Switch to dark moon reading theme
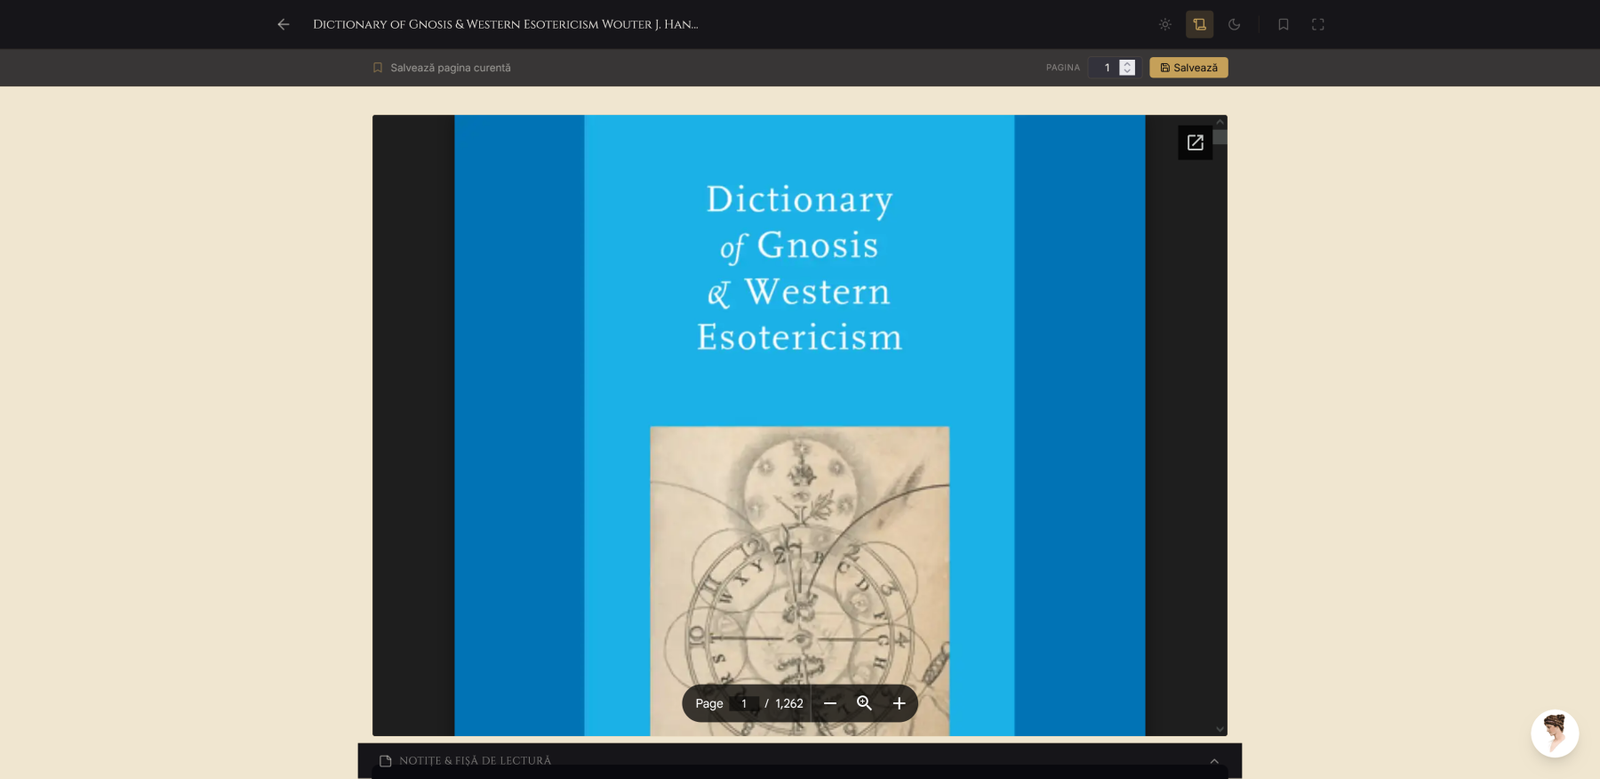This screenshot has width=1600, height=779. click(x=1234, y=24)
